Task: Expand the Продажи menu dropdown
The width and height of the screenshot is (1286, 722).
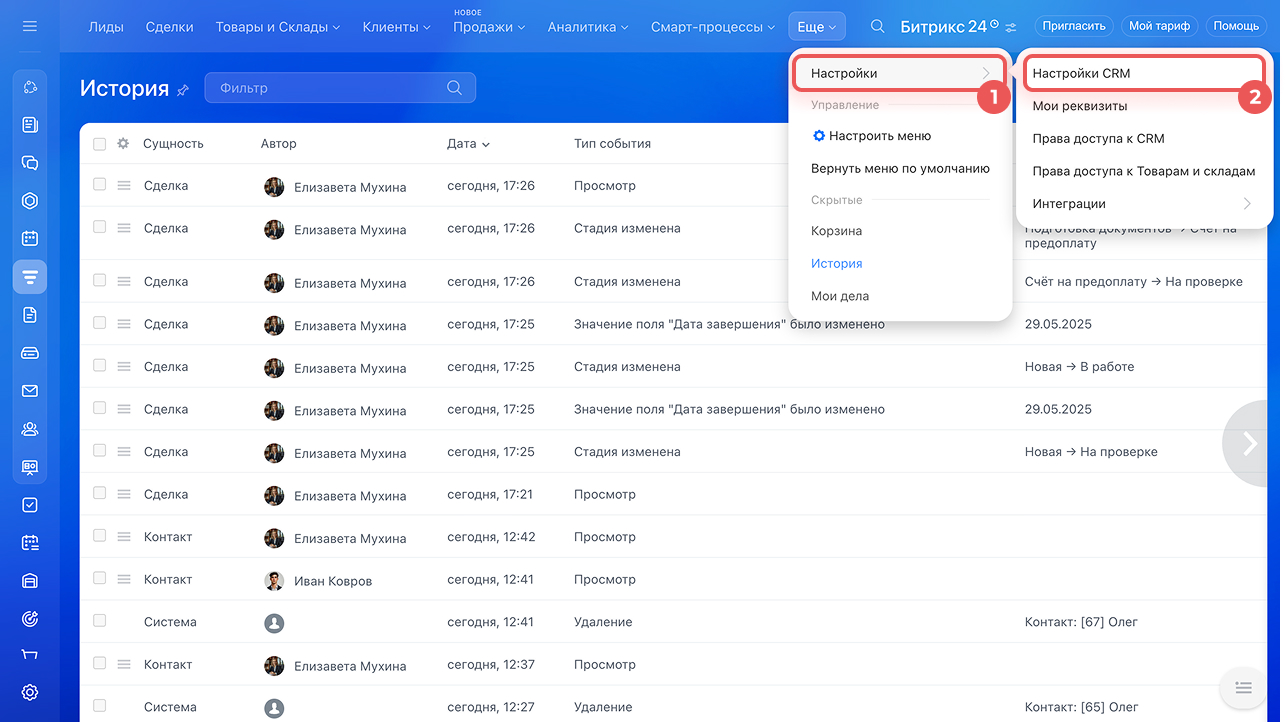Action: coord(489,27)
